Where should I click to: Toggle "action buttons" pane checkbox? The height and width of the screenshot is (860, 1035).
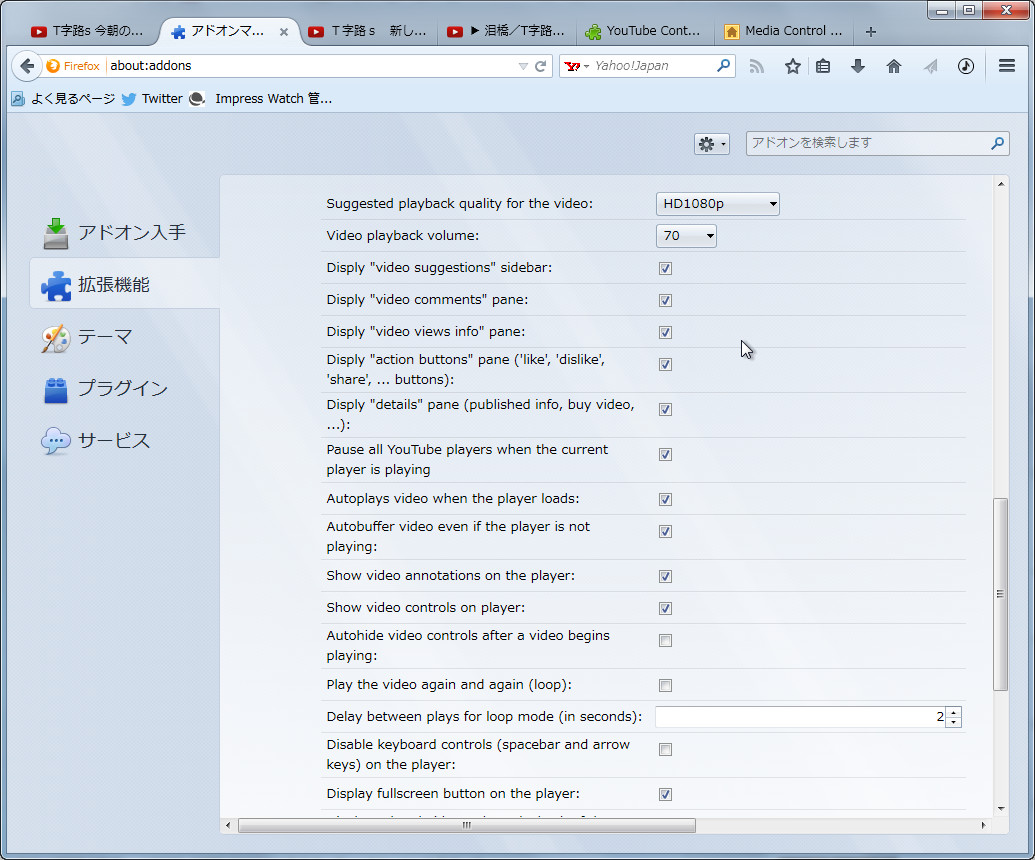[x=665, y=364]
